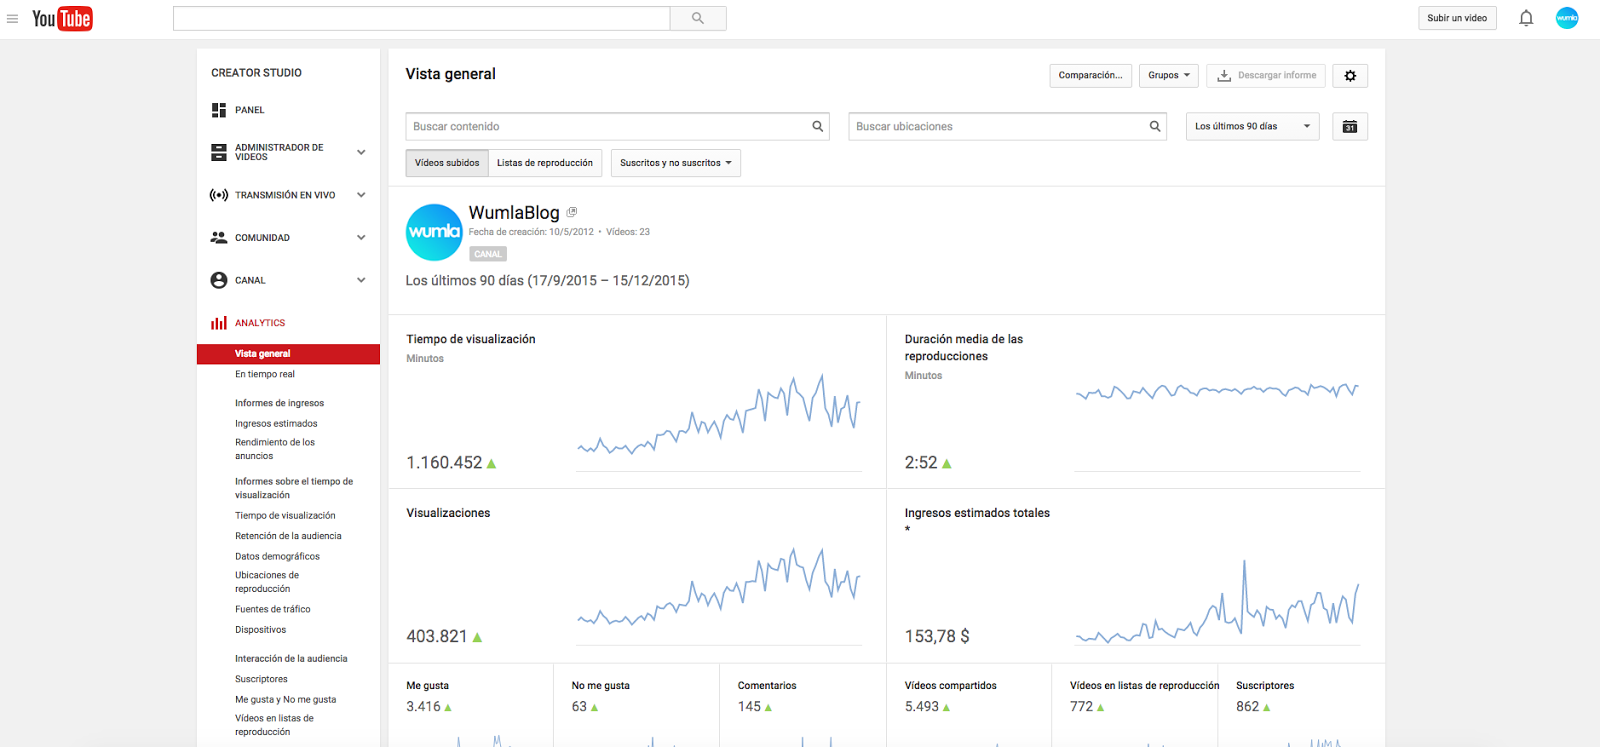Click the Analytics heading in sidebar
Viewport: 1600px width, 747px height.
[x=260, y=323]
